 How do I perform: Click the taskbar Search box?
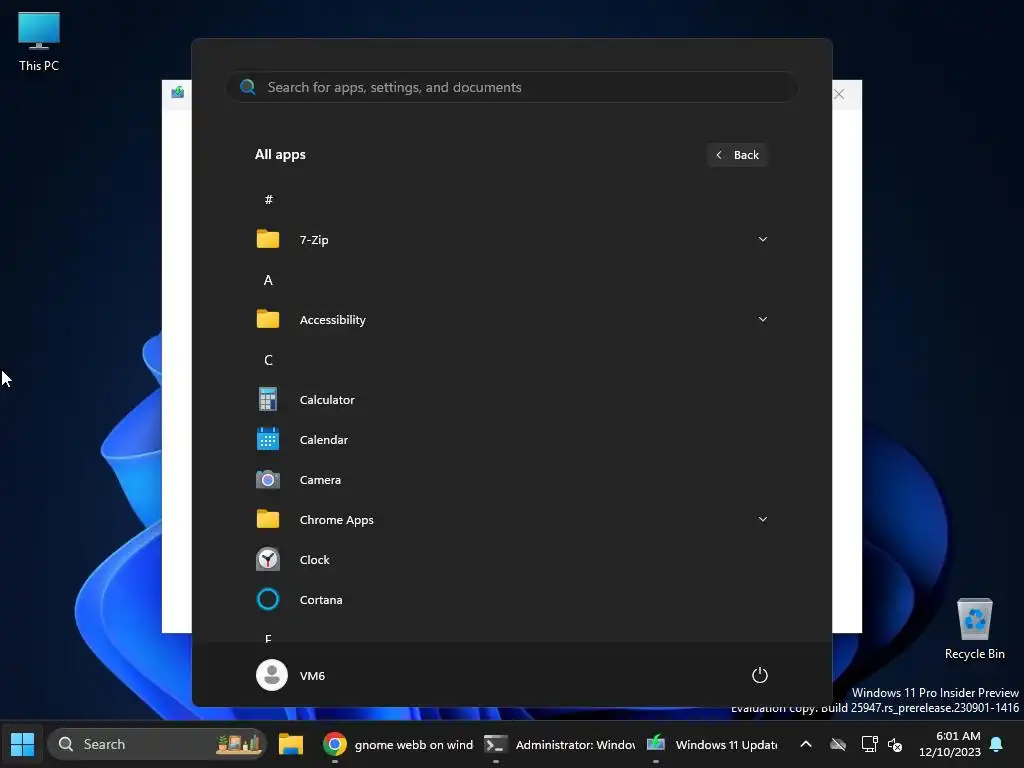[157, 744]
